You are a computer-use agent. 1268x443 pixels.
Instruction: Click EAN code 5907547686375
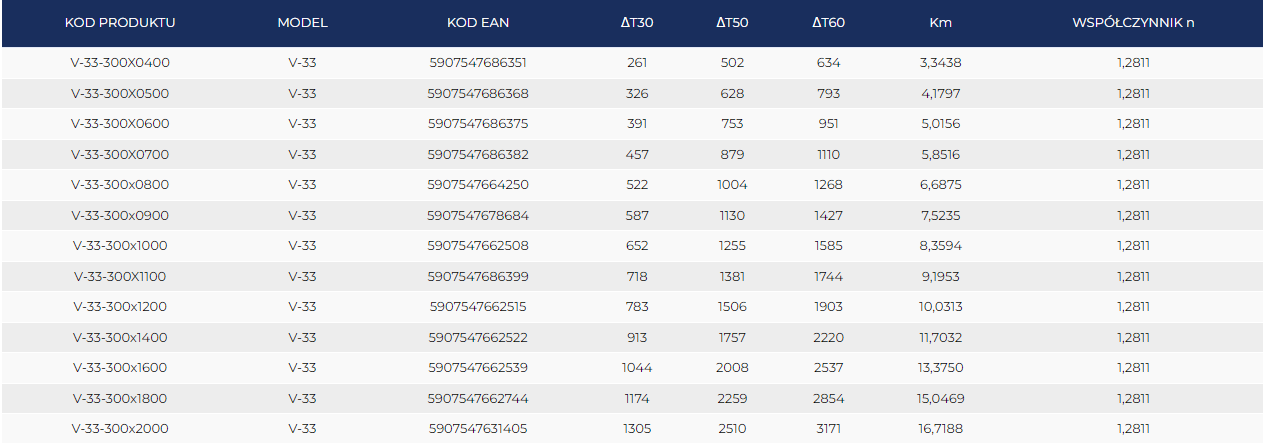click(x=477, y=124)
